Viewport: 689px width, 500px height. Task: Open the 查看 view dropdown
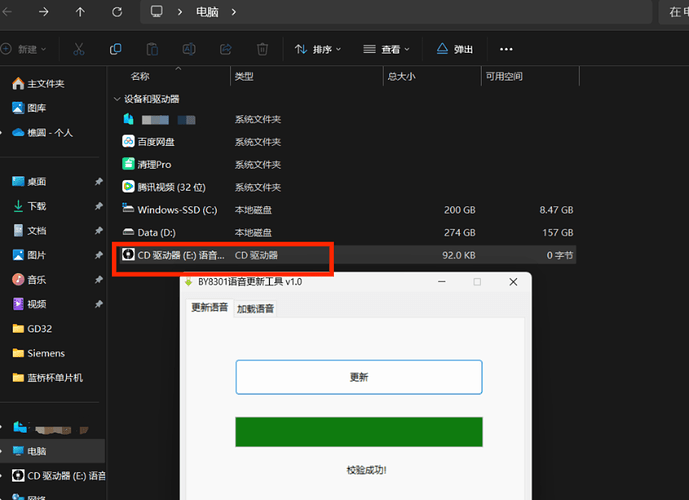tap(386, 49)
